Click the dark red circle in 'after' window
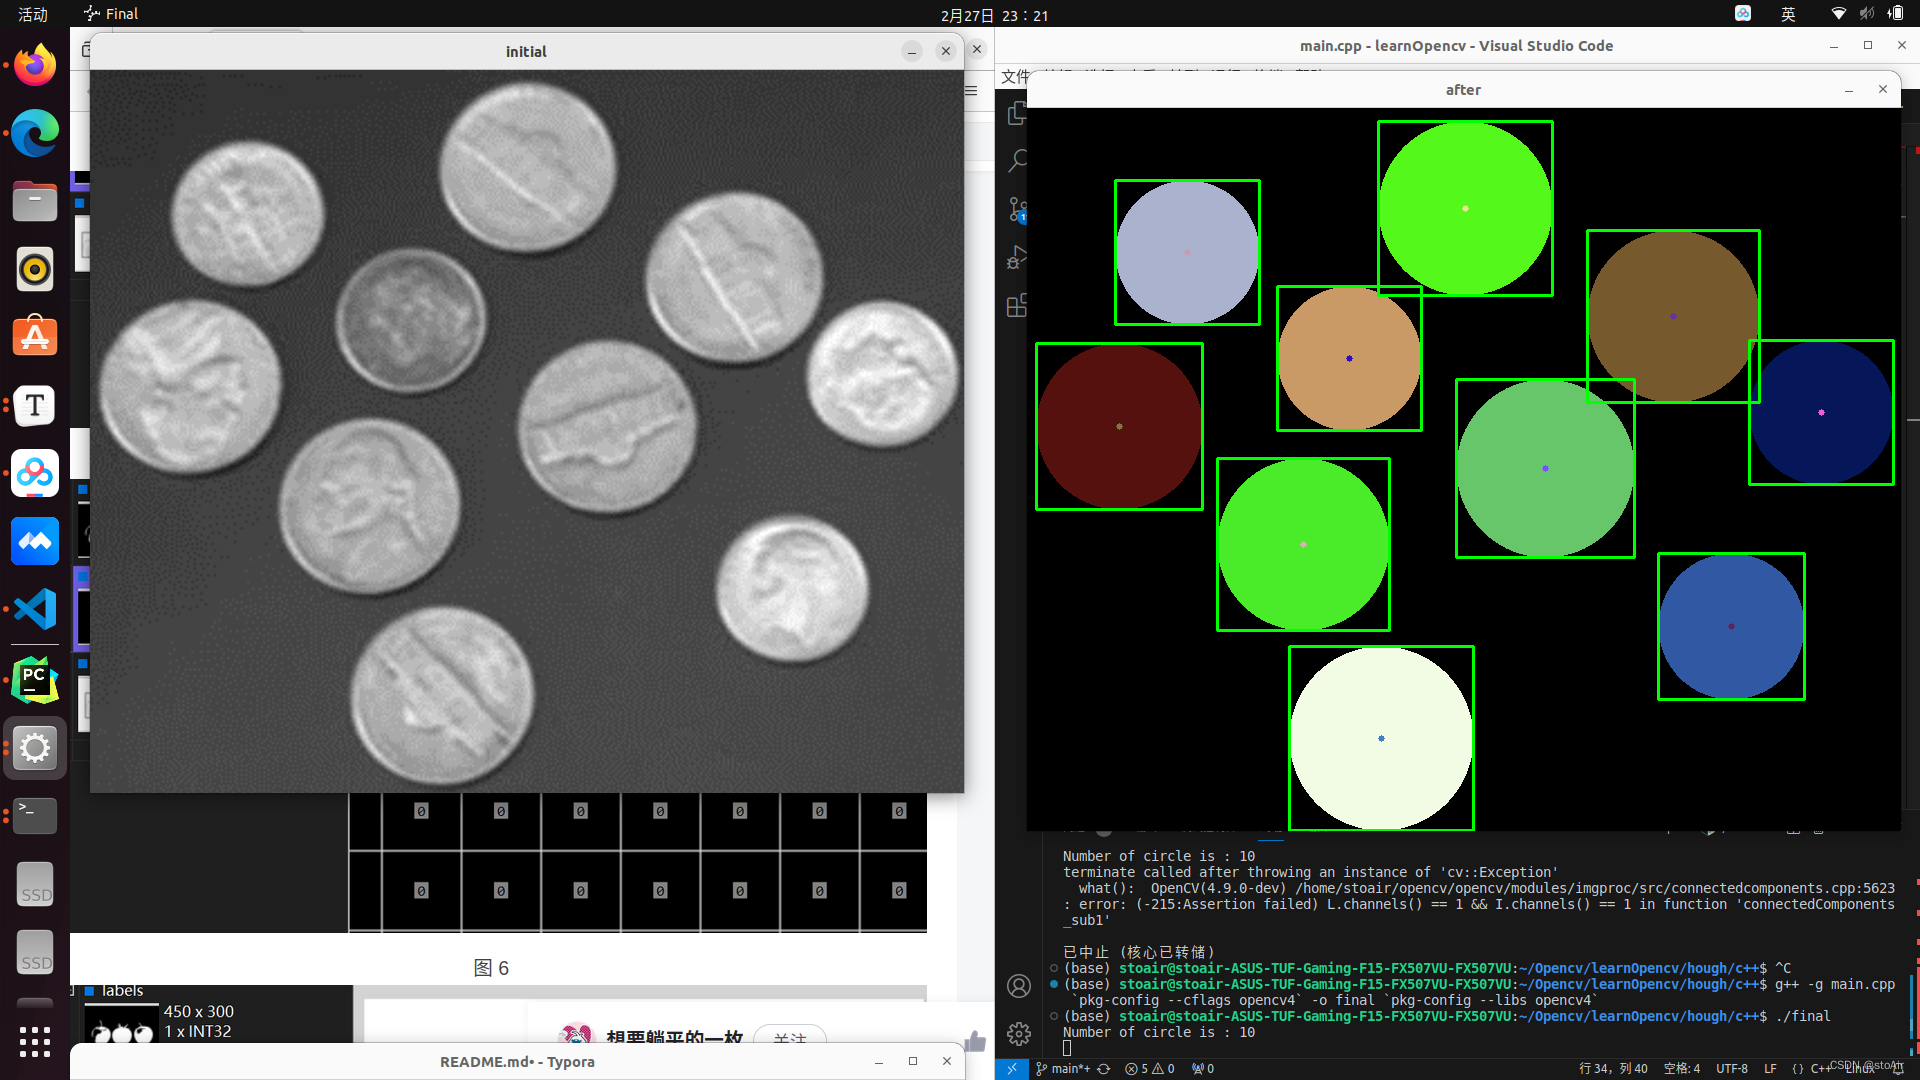The width and height of the screenshot is (1920, 1080). [1119, 426]
